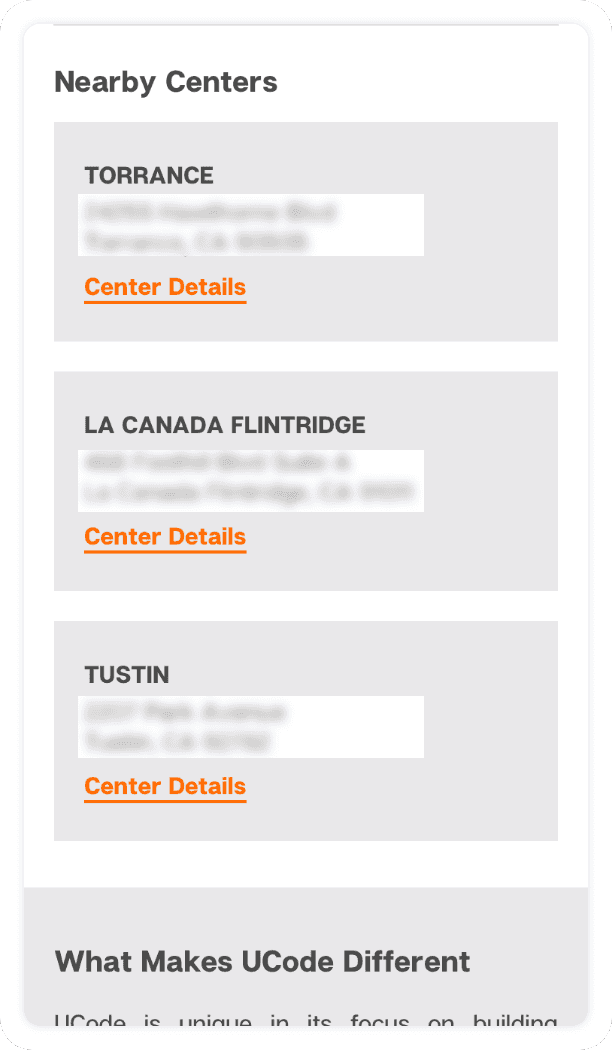
Task: Click blank space right of Tustin address
Action: pyautogui.click(x=490, y=727)
